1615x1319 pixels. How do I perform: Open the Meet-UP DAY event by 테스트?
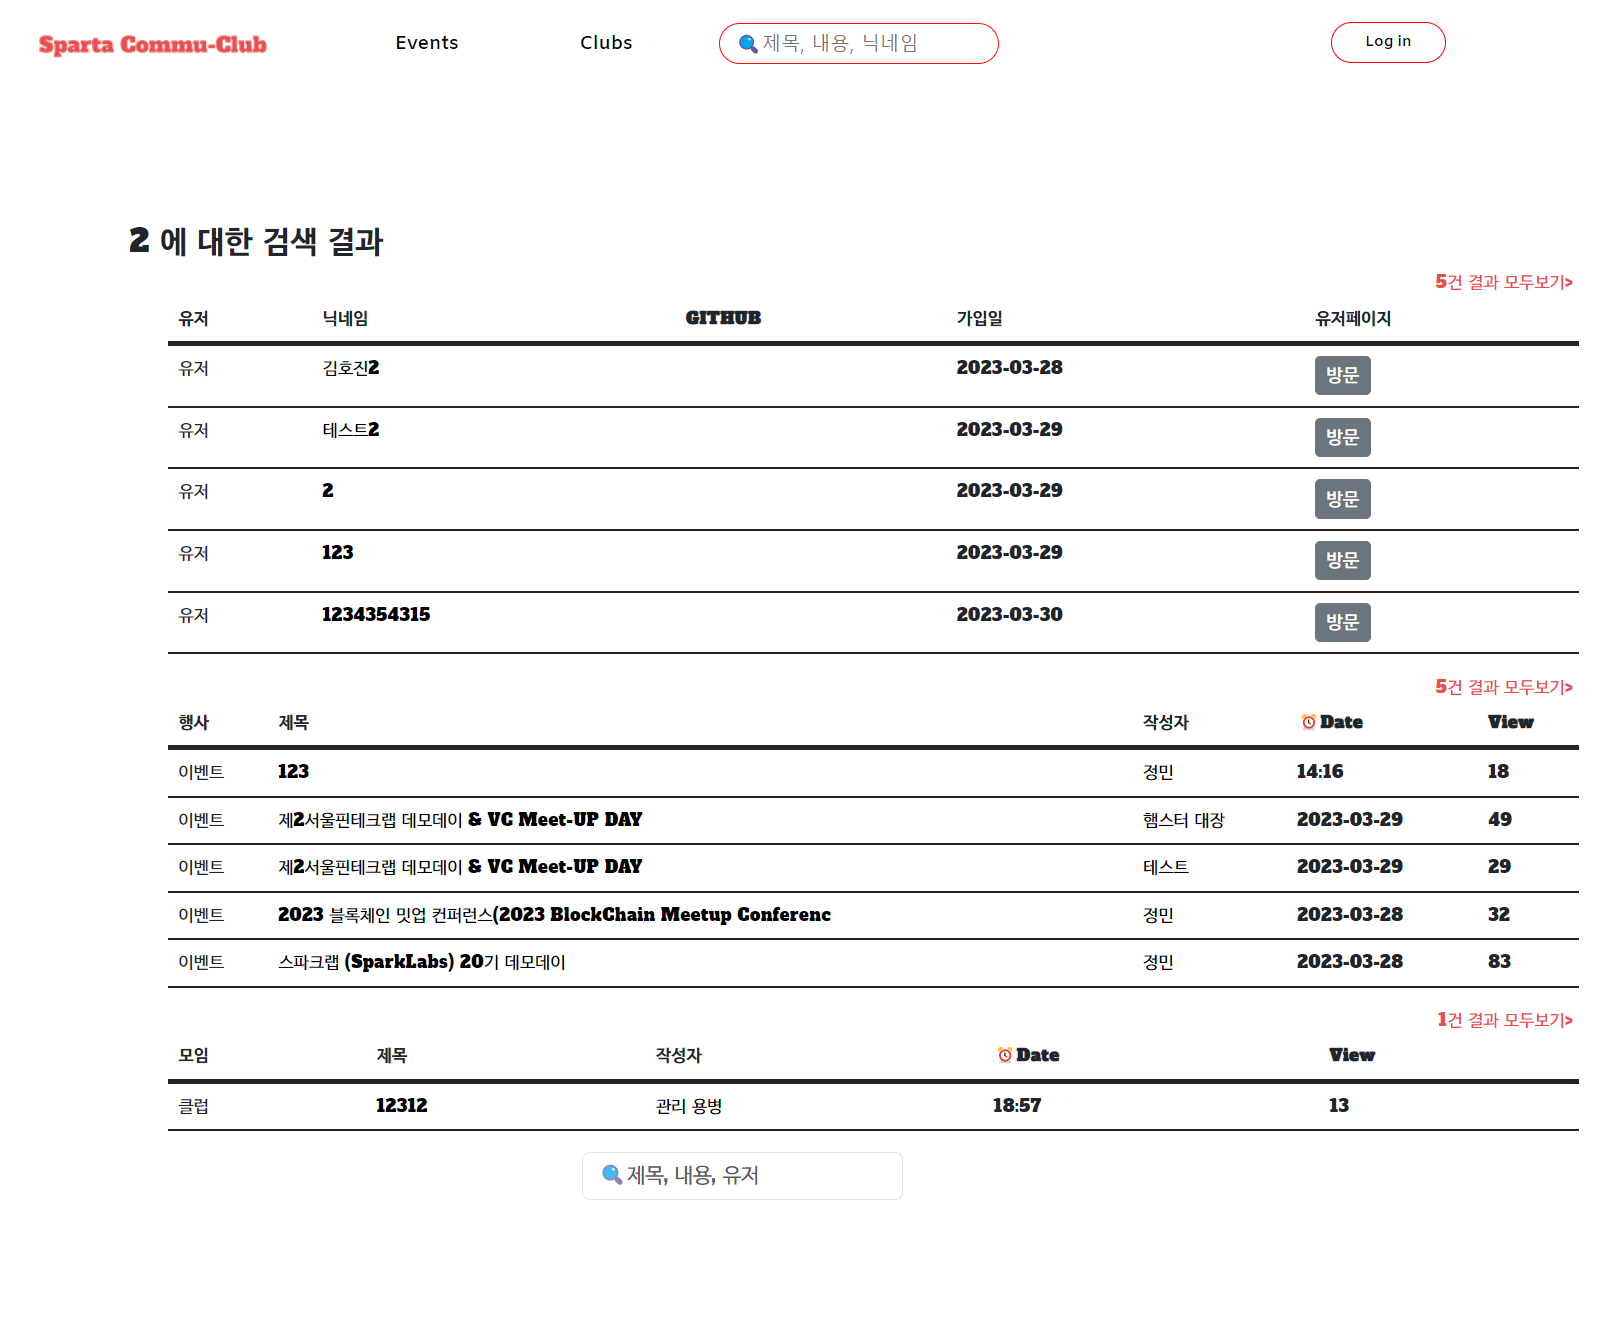(x=460, y=867)
